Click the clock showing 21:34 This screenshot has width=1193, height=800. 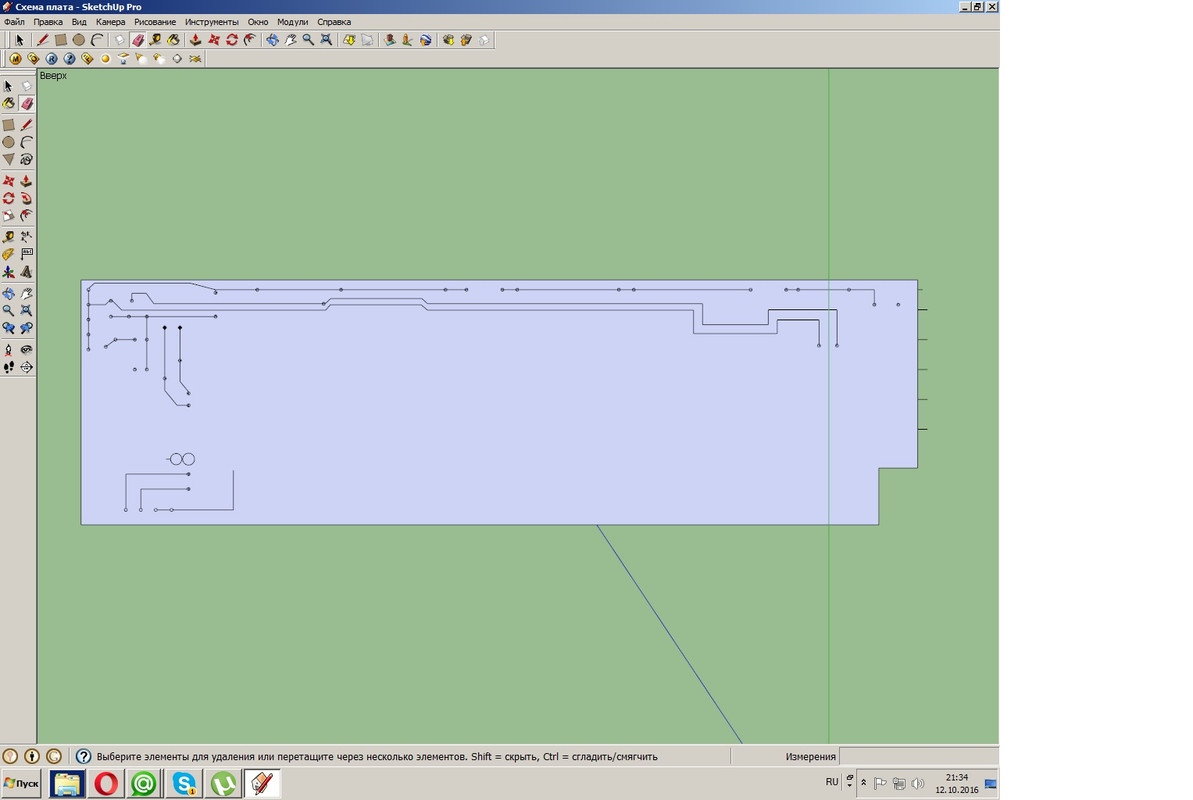[956, 778]
